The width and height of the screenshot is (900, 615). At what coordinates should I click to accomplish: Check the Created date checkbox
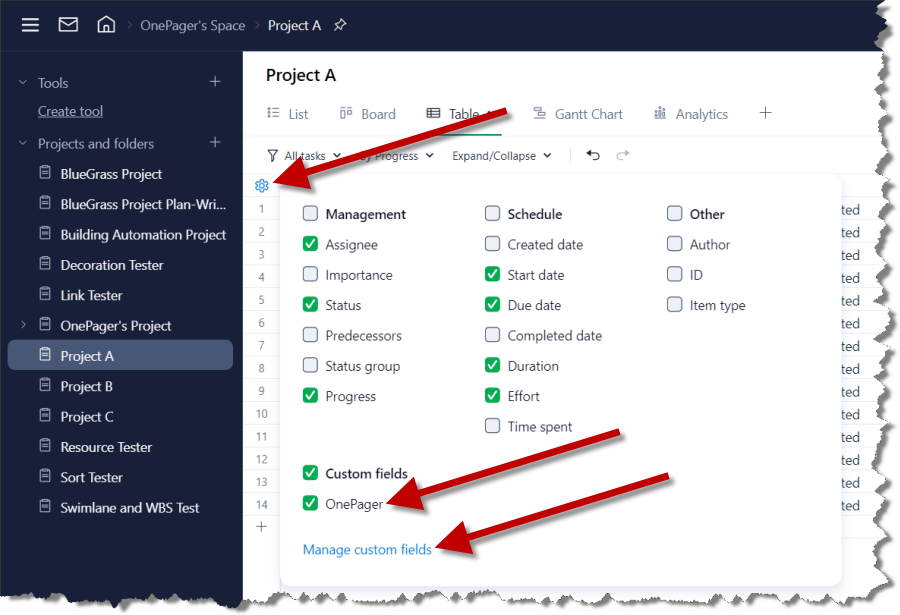click(492, 244)
